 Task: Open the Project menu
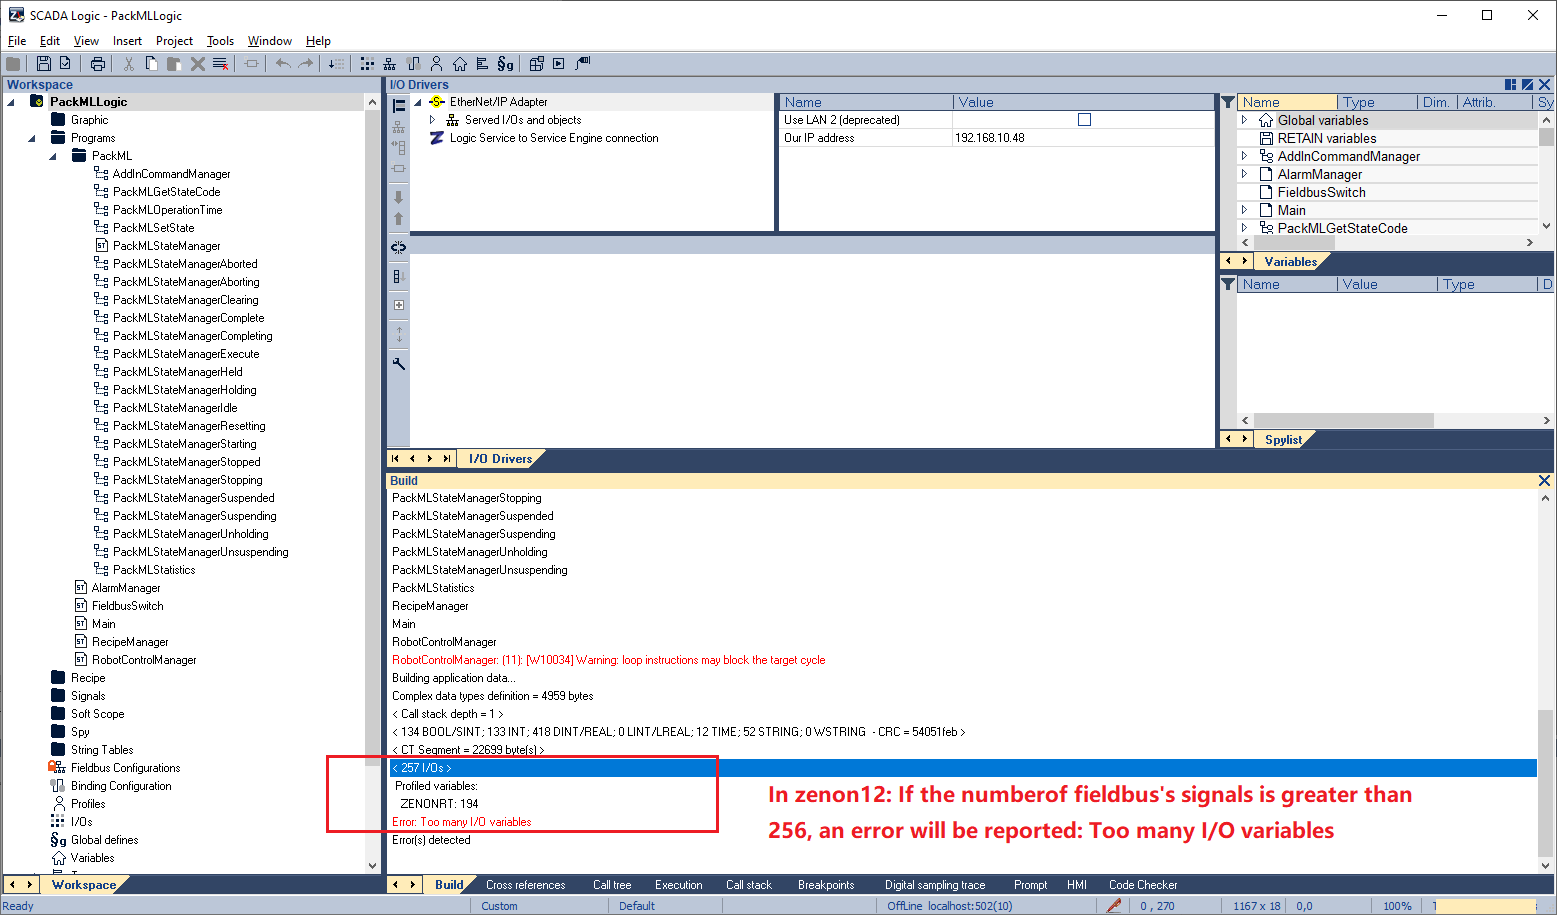point(174,41)
